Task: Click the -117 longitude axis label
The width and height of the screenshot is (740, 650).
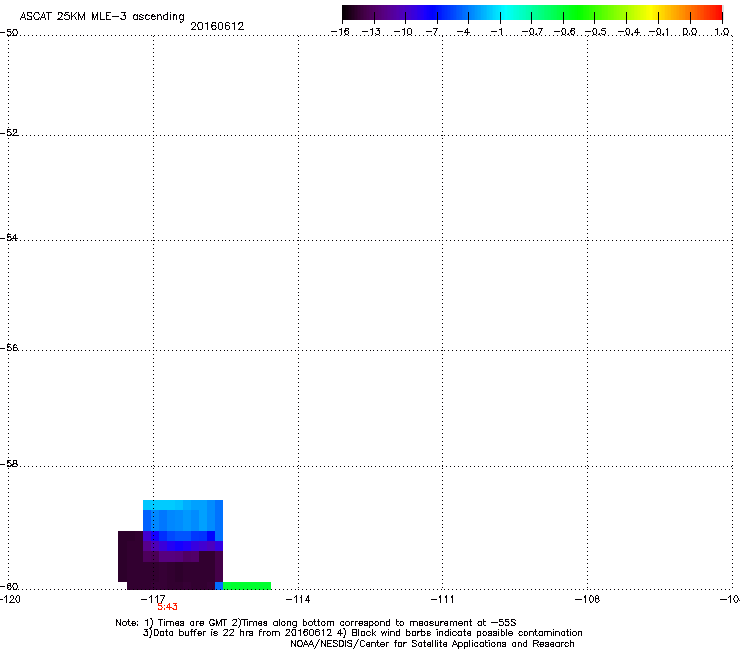Action: point(153,599)
